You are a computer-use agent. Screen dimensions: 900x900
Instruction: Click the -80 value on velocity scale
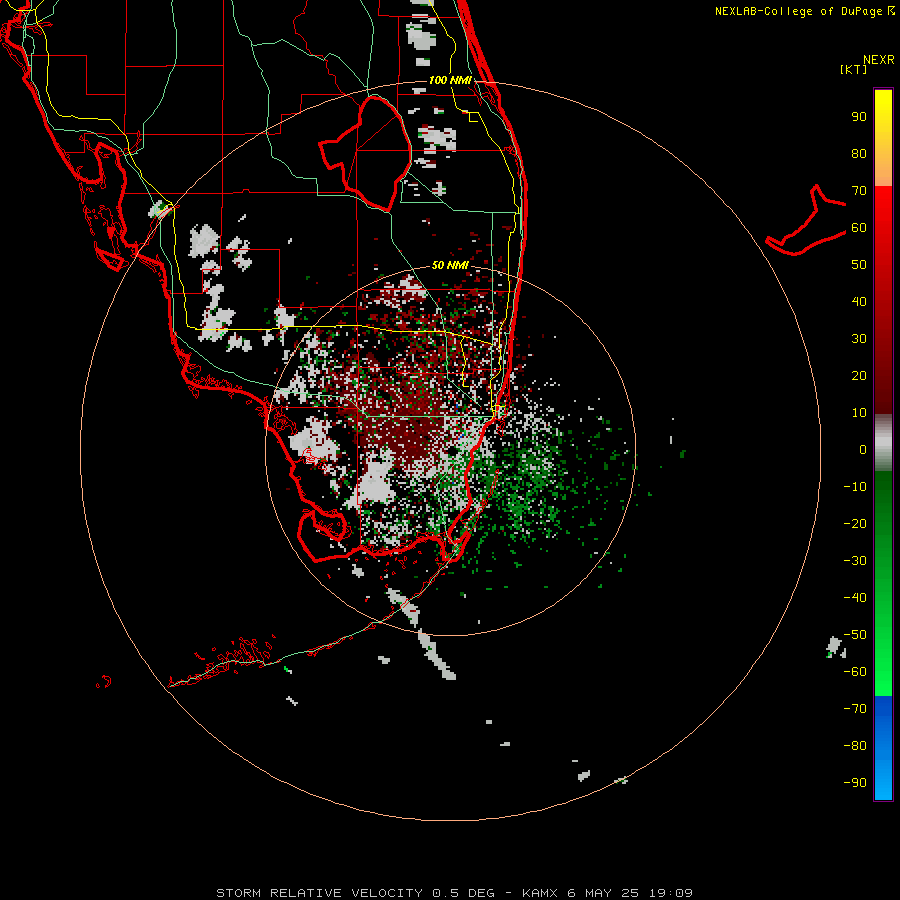[855, 746]
